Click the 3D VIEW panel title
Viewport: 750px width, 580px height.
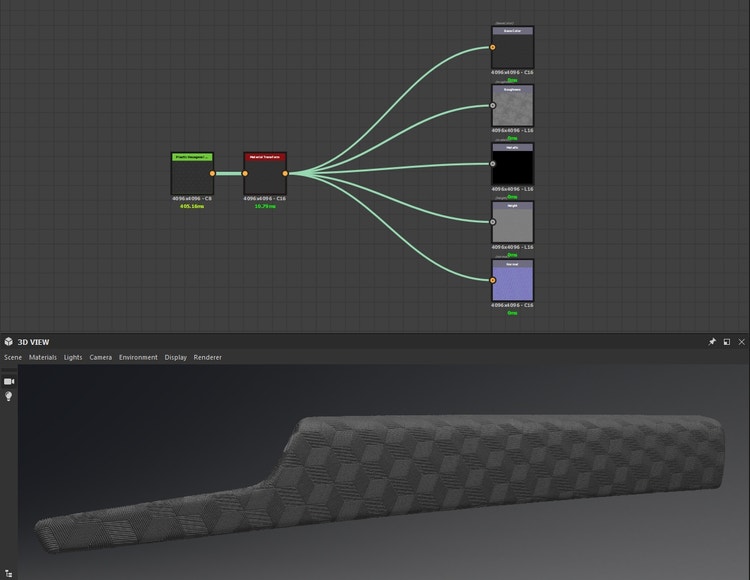[33, 342]
